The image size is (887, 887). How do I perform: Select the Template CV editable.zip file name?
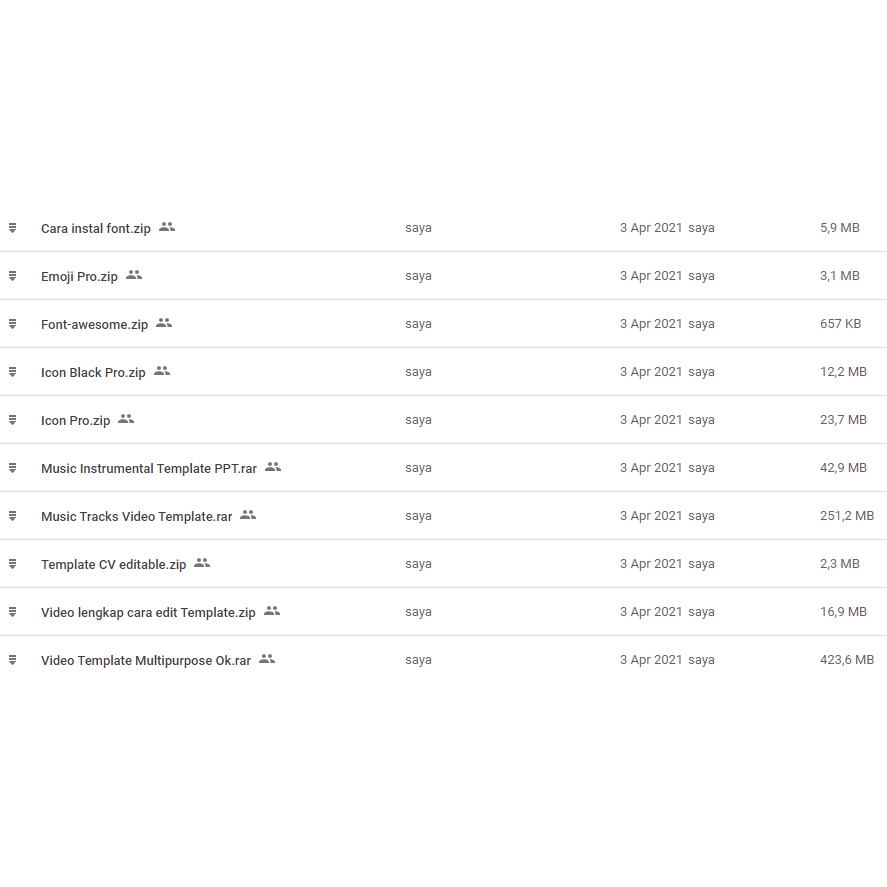point(113,564)
